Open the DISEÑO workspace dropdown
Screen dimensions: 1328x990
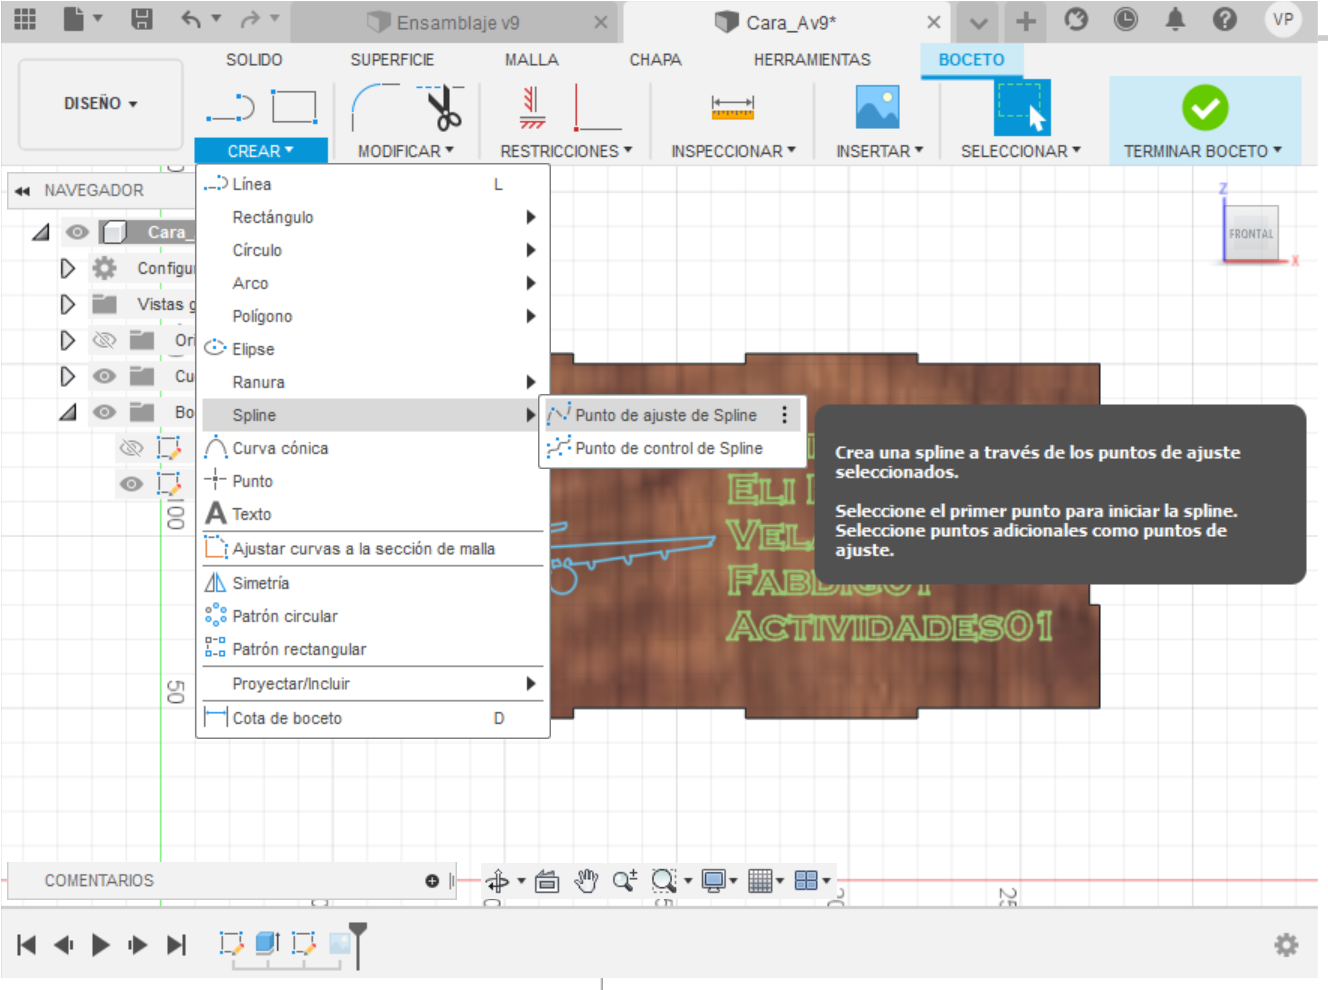tap(101, 104)
